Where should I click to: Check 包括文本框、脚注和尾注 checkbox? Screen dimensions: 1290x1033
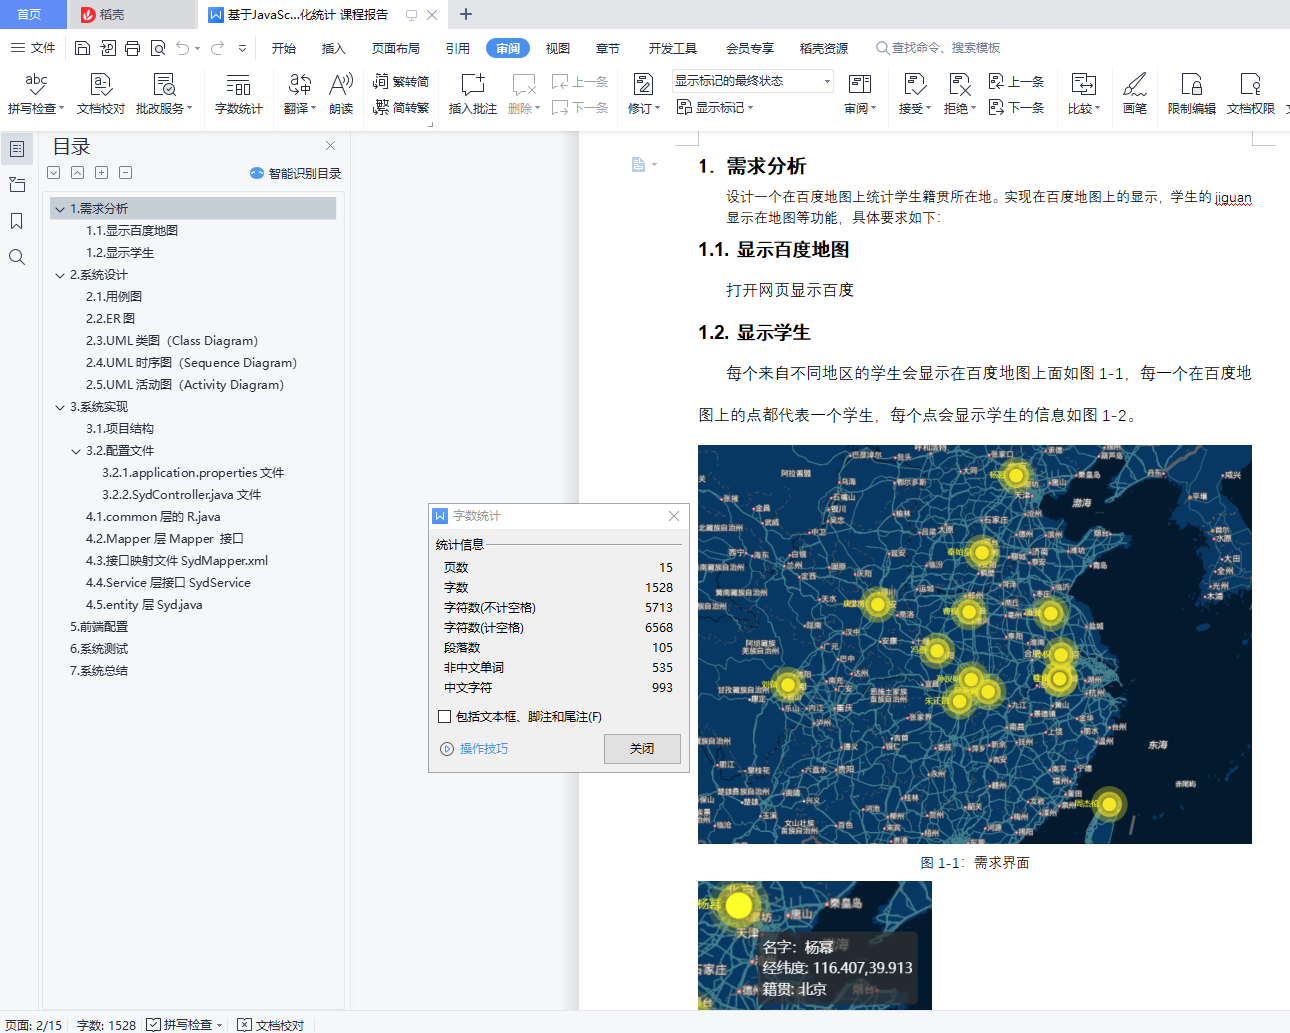click(x=445, y=716)
